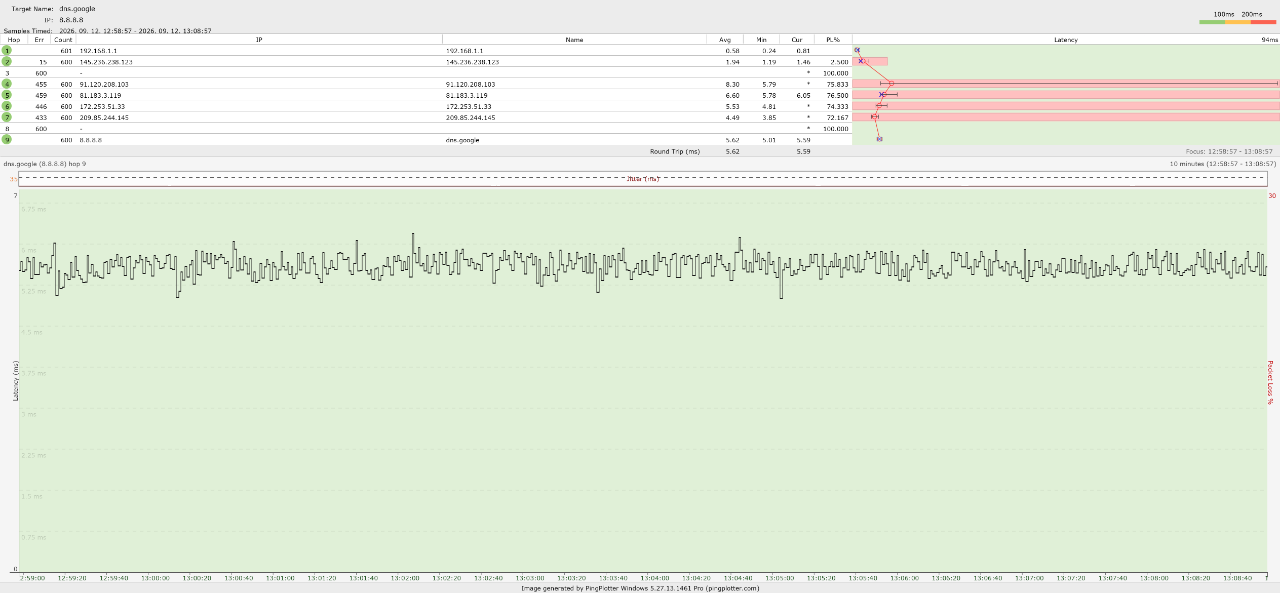Click the final hop 9 green circle icon

pyautogui.click(x=7, y=139)
